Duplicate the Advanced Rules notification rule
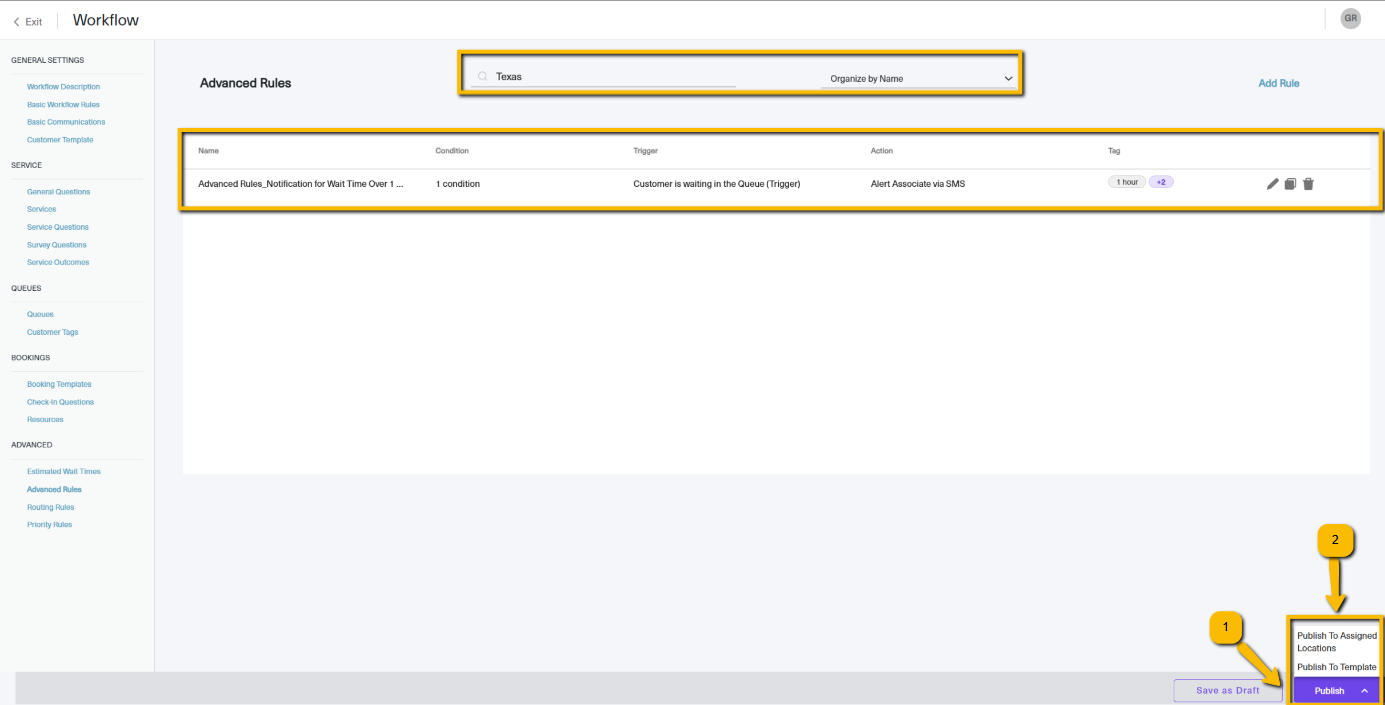The image size is (1385, 705). click(1290, 184)
